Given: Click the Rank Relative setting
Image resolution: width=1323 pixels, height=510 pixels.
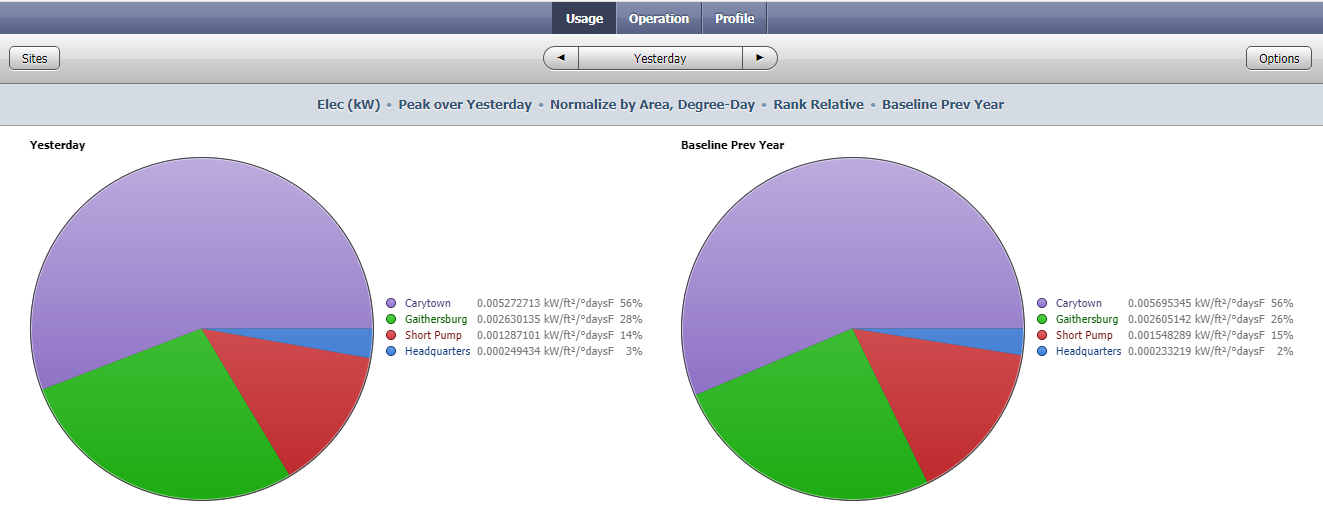Looking at the screenshot, I should [x=818, y=104].
